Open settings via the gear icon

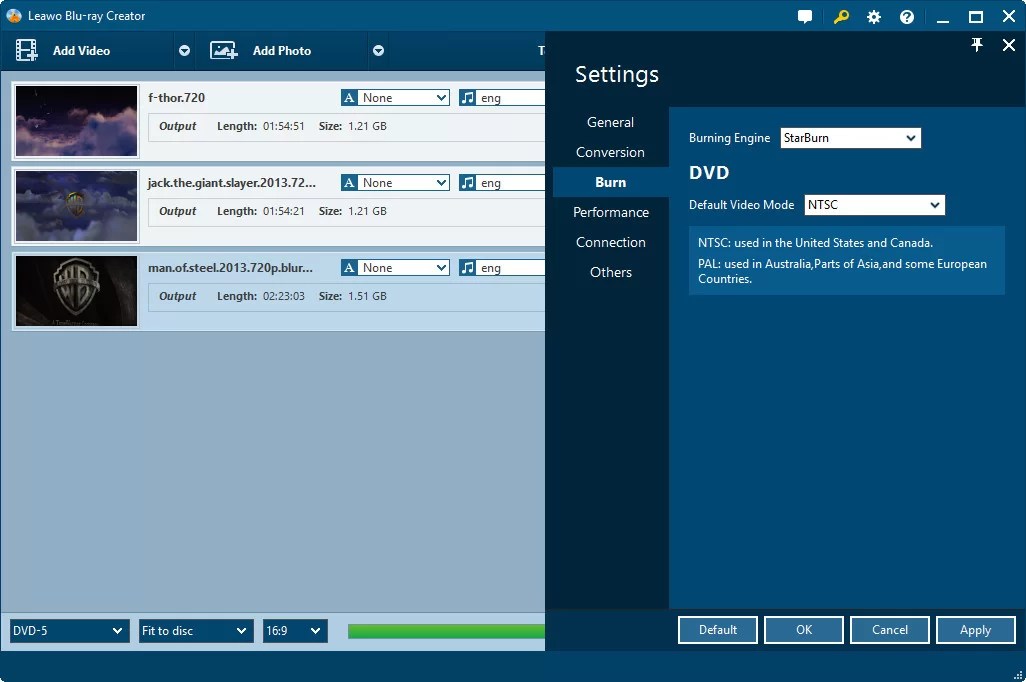pos(873,16)
